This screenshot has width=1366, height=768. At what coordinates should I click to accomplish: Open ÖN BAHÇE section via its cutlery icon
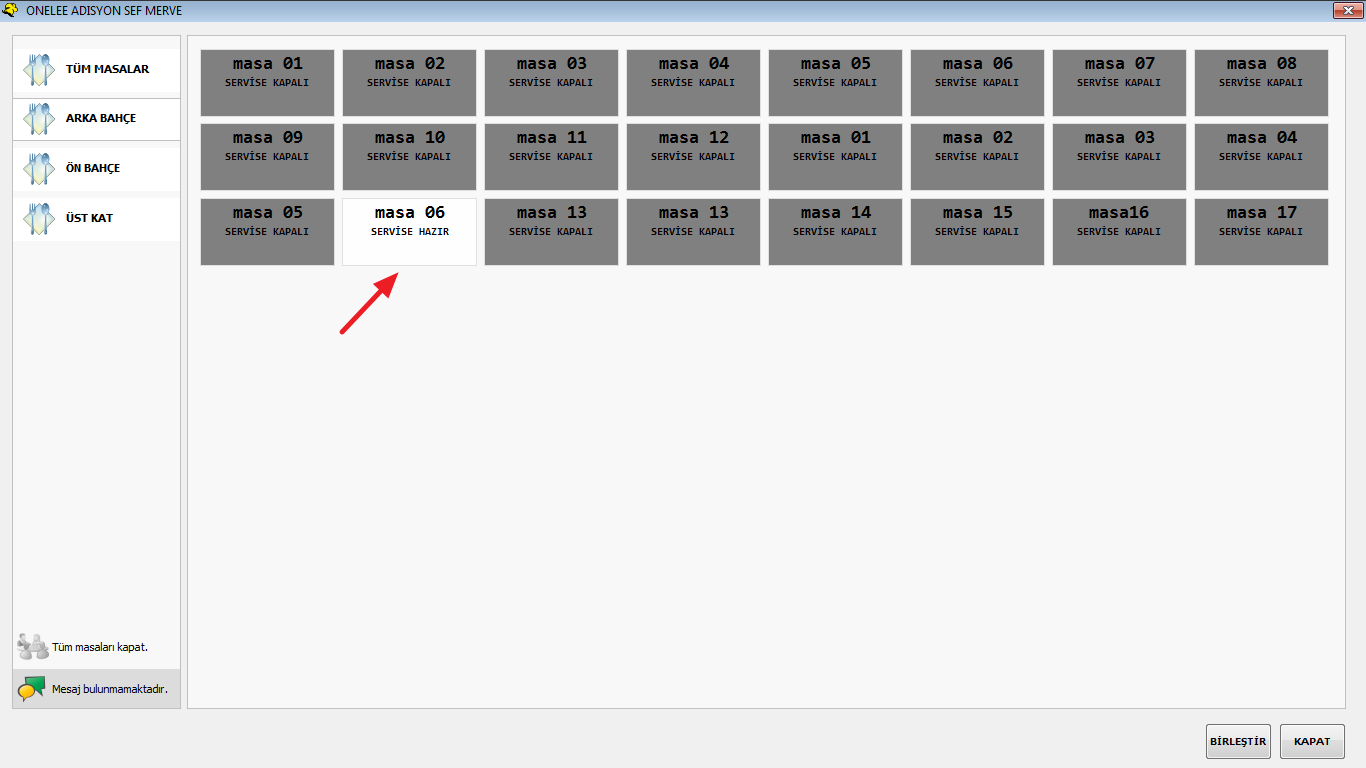[38, 168]
